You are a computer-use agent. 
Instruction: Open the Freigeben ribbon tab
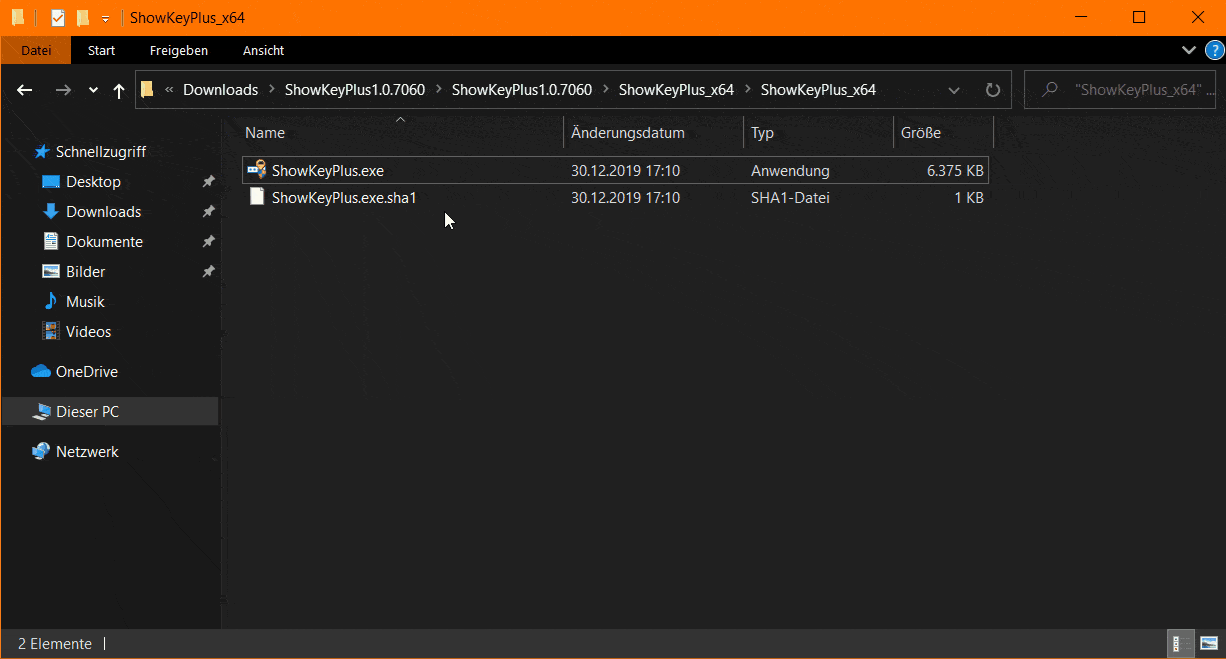[179, 50]
